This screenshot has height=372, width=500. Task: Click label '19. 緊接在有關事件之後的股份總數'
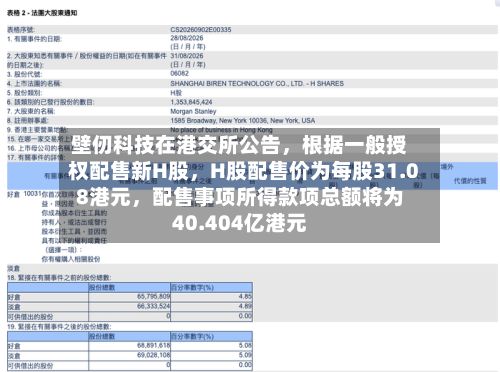click(59, 327)
